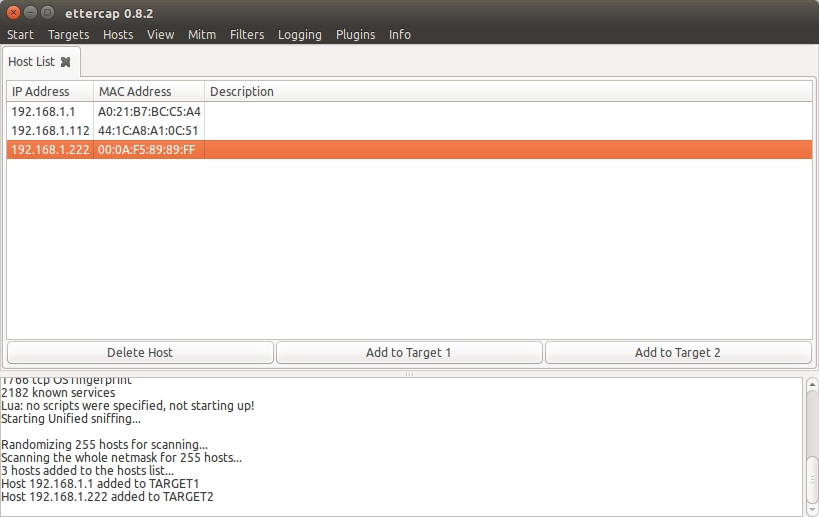This screenshot has width=819, height=517.
Task: Click MAC address 44:1C:A8:A1:0C:51
Action: [x=148, y=131]
